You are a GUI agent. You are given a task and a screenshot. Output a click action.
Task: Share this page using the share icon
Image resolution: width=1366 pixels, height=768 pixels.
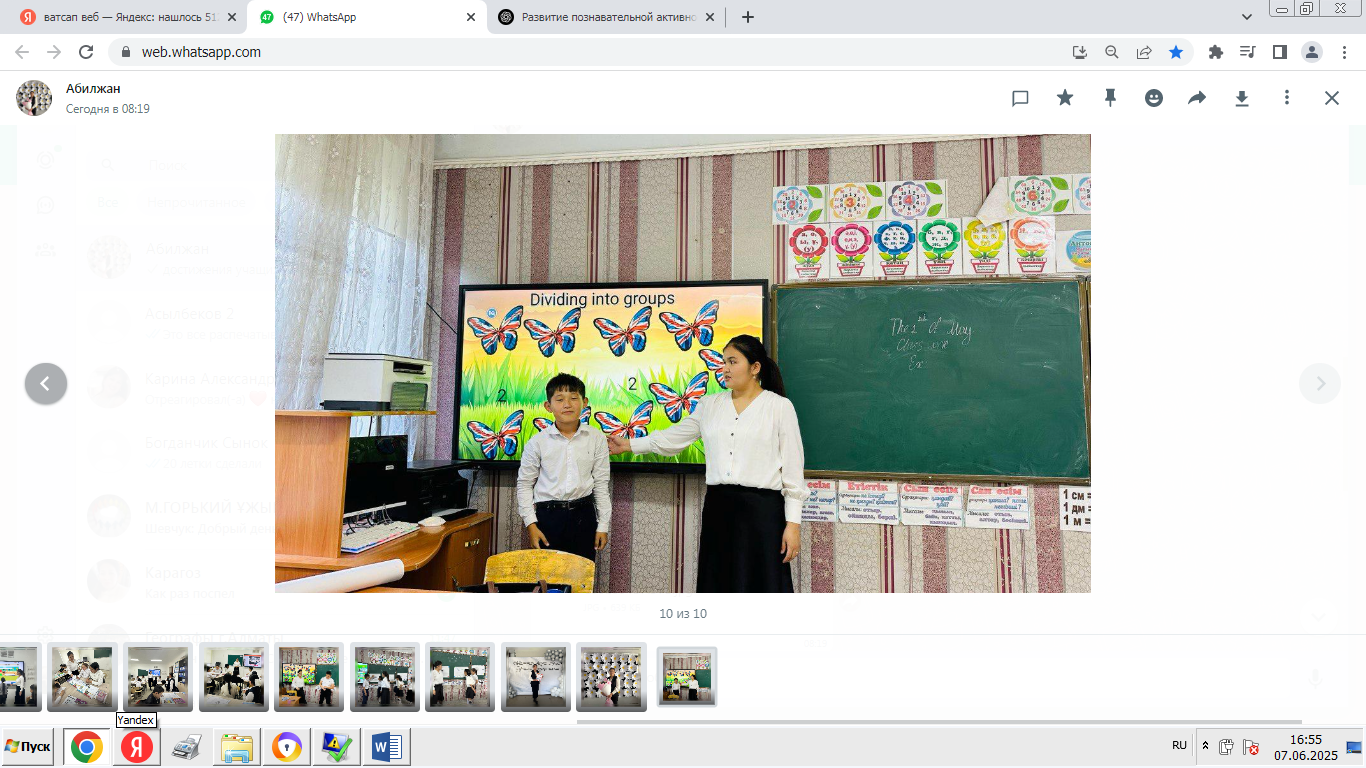pyautogui.click(x=1144, y=52)
